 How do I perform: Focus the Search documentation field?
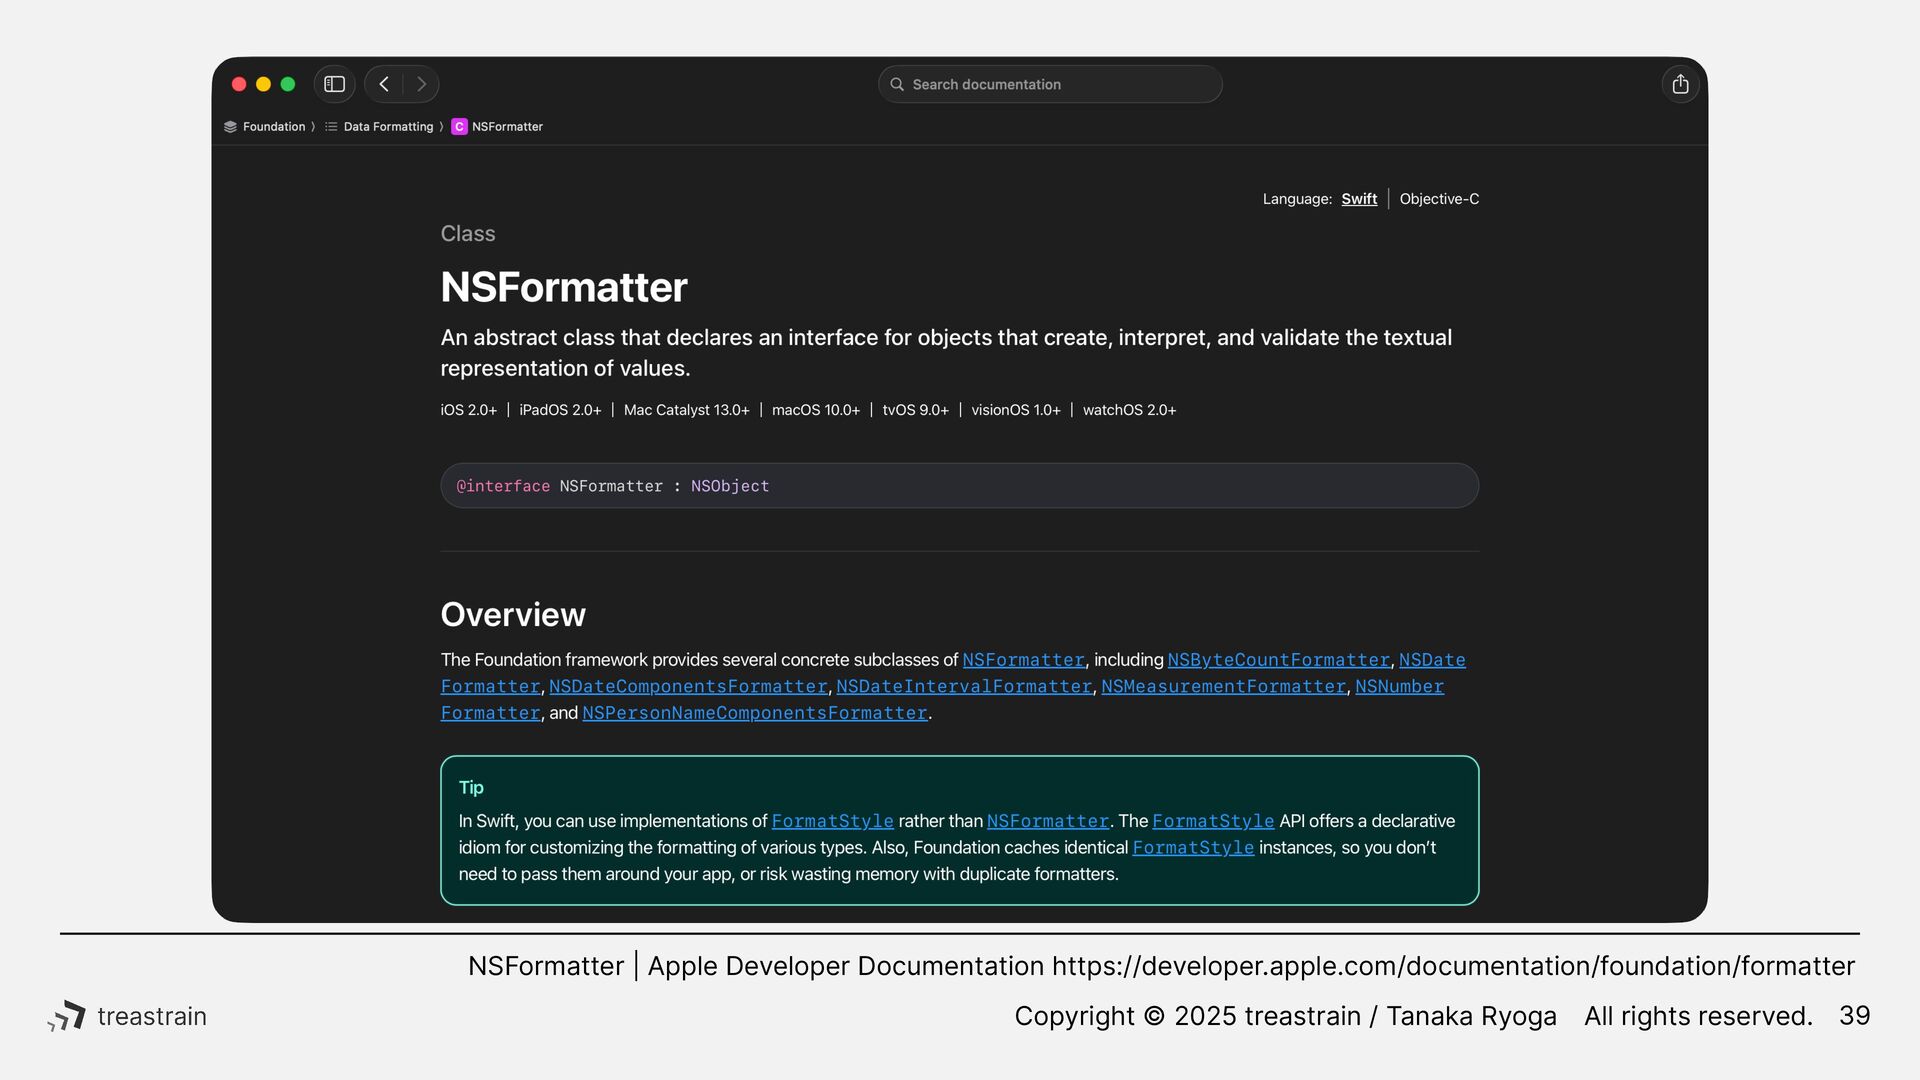[1050, 84]
